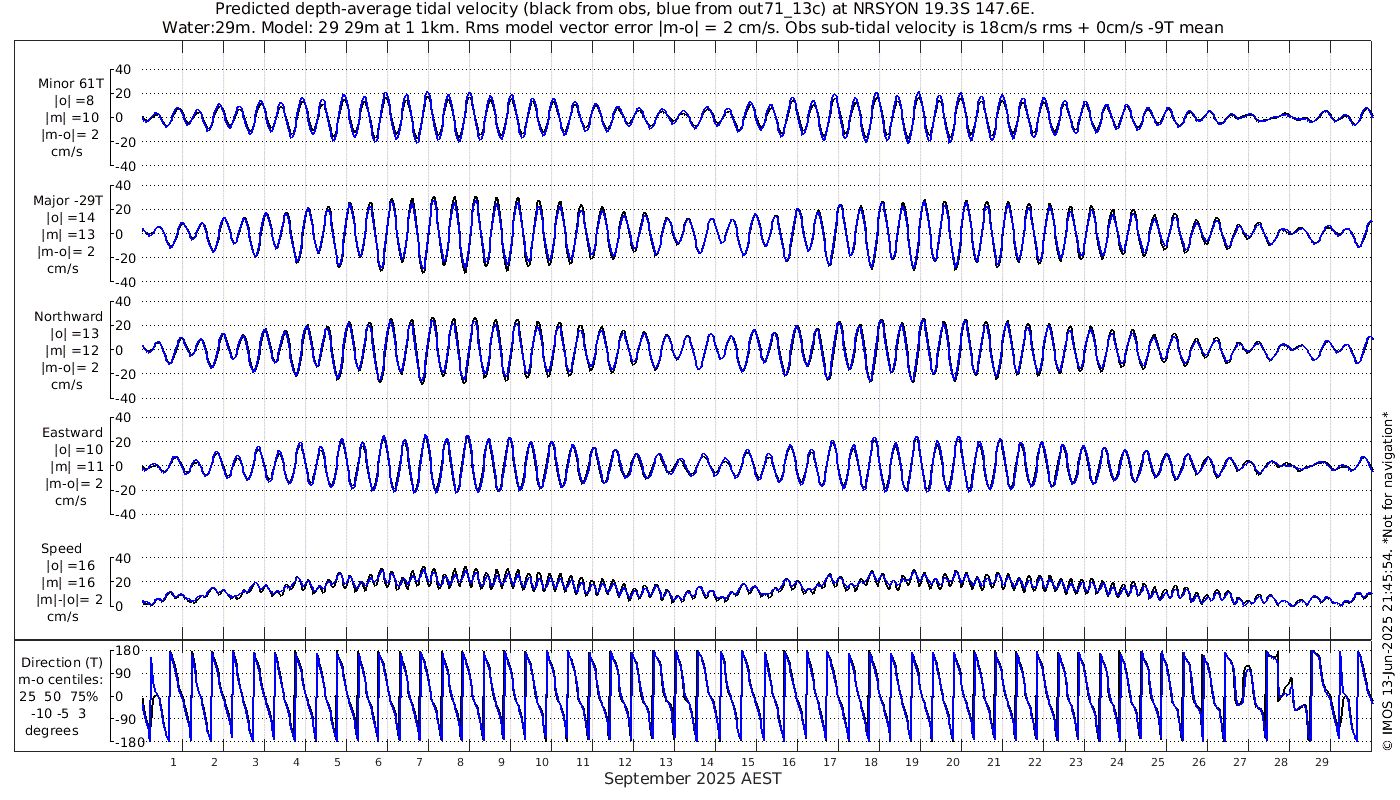Click the day "19" label on the date axis
Screen dimensions: 1400x800
coord(912,762)
